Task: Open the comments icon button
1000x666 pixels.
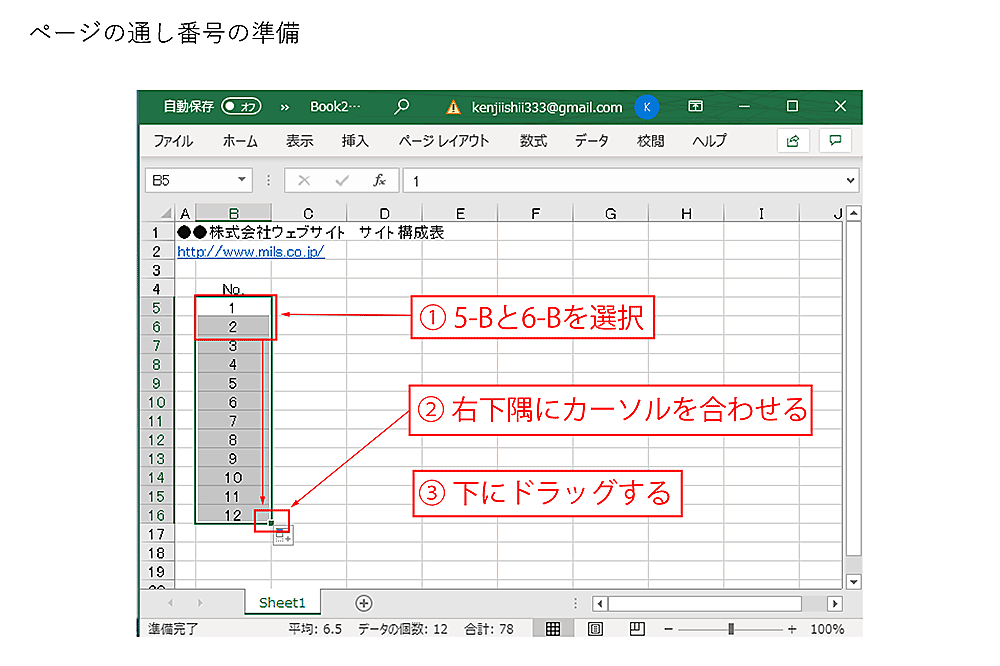Action: coord(835,141)
